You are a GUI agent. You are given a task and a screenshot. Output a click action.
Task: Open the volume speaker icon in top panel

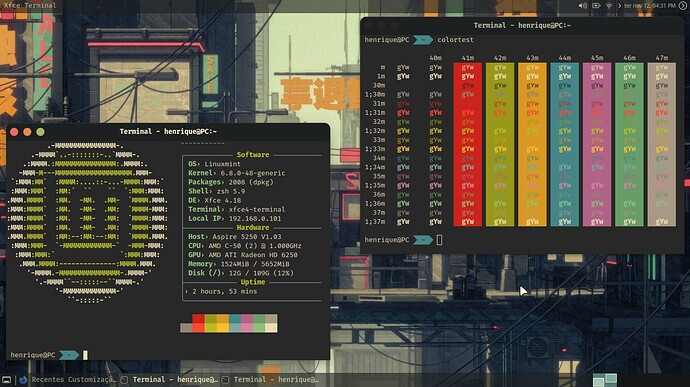coord(583,6)
